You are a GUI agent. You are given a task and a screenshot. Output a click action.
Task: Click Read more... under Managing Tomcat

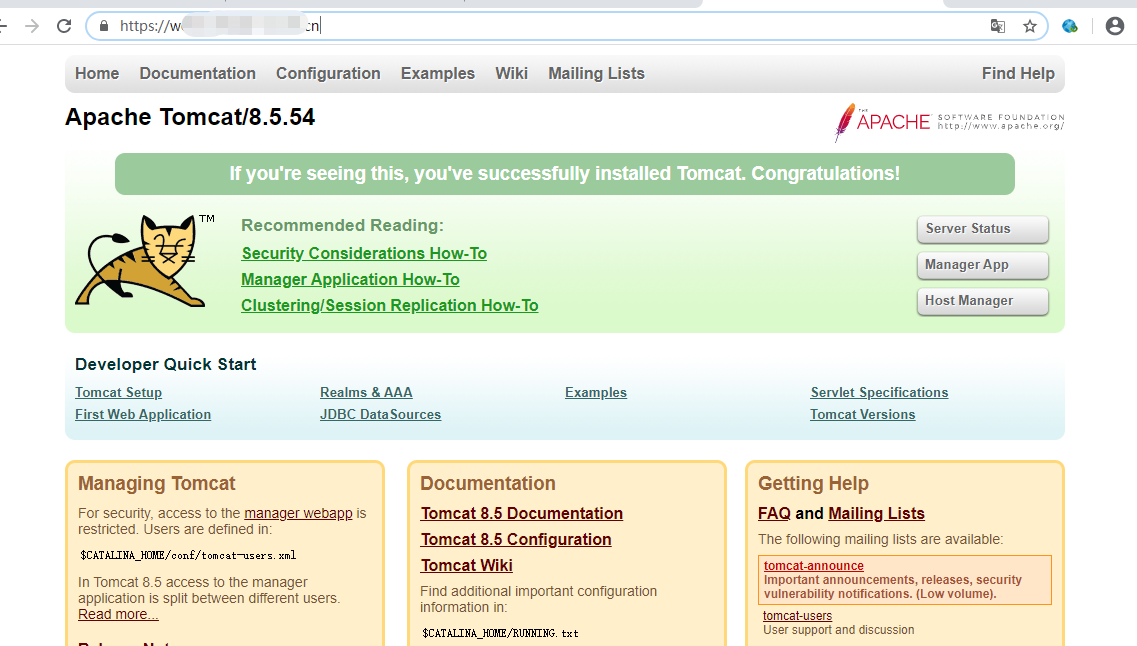tap(118, 615)
